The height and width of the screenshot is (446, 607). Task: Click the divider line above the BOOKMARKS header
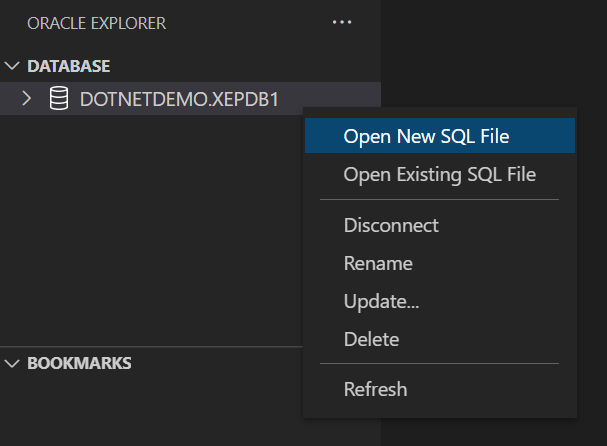click(x=150, y=347)
